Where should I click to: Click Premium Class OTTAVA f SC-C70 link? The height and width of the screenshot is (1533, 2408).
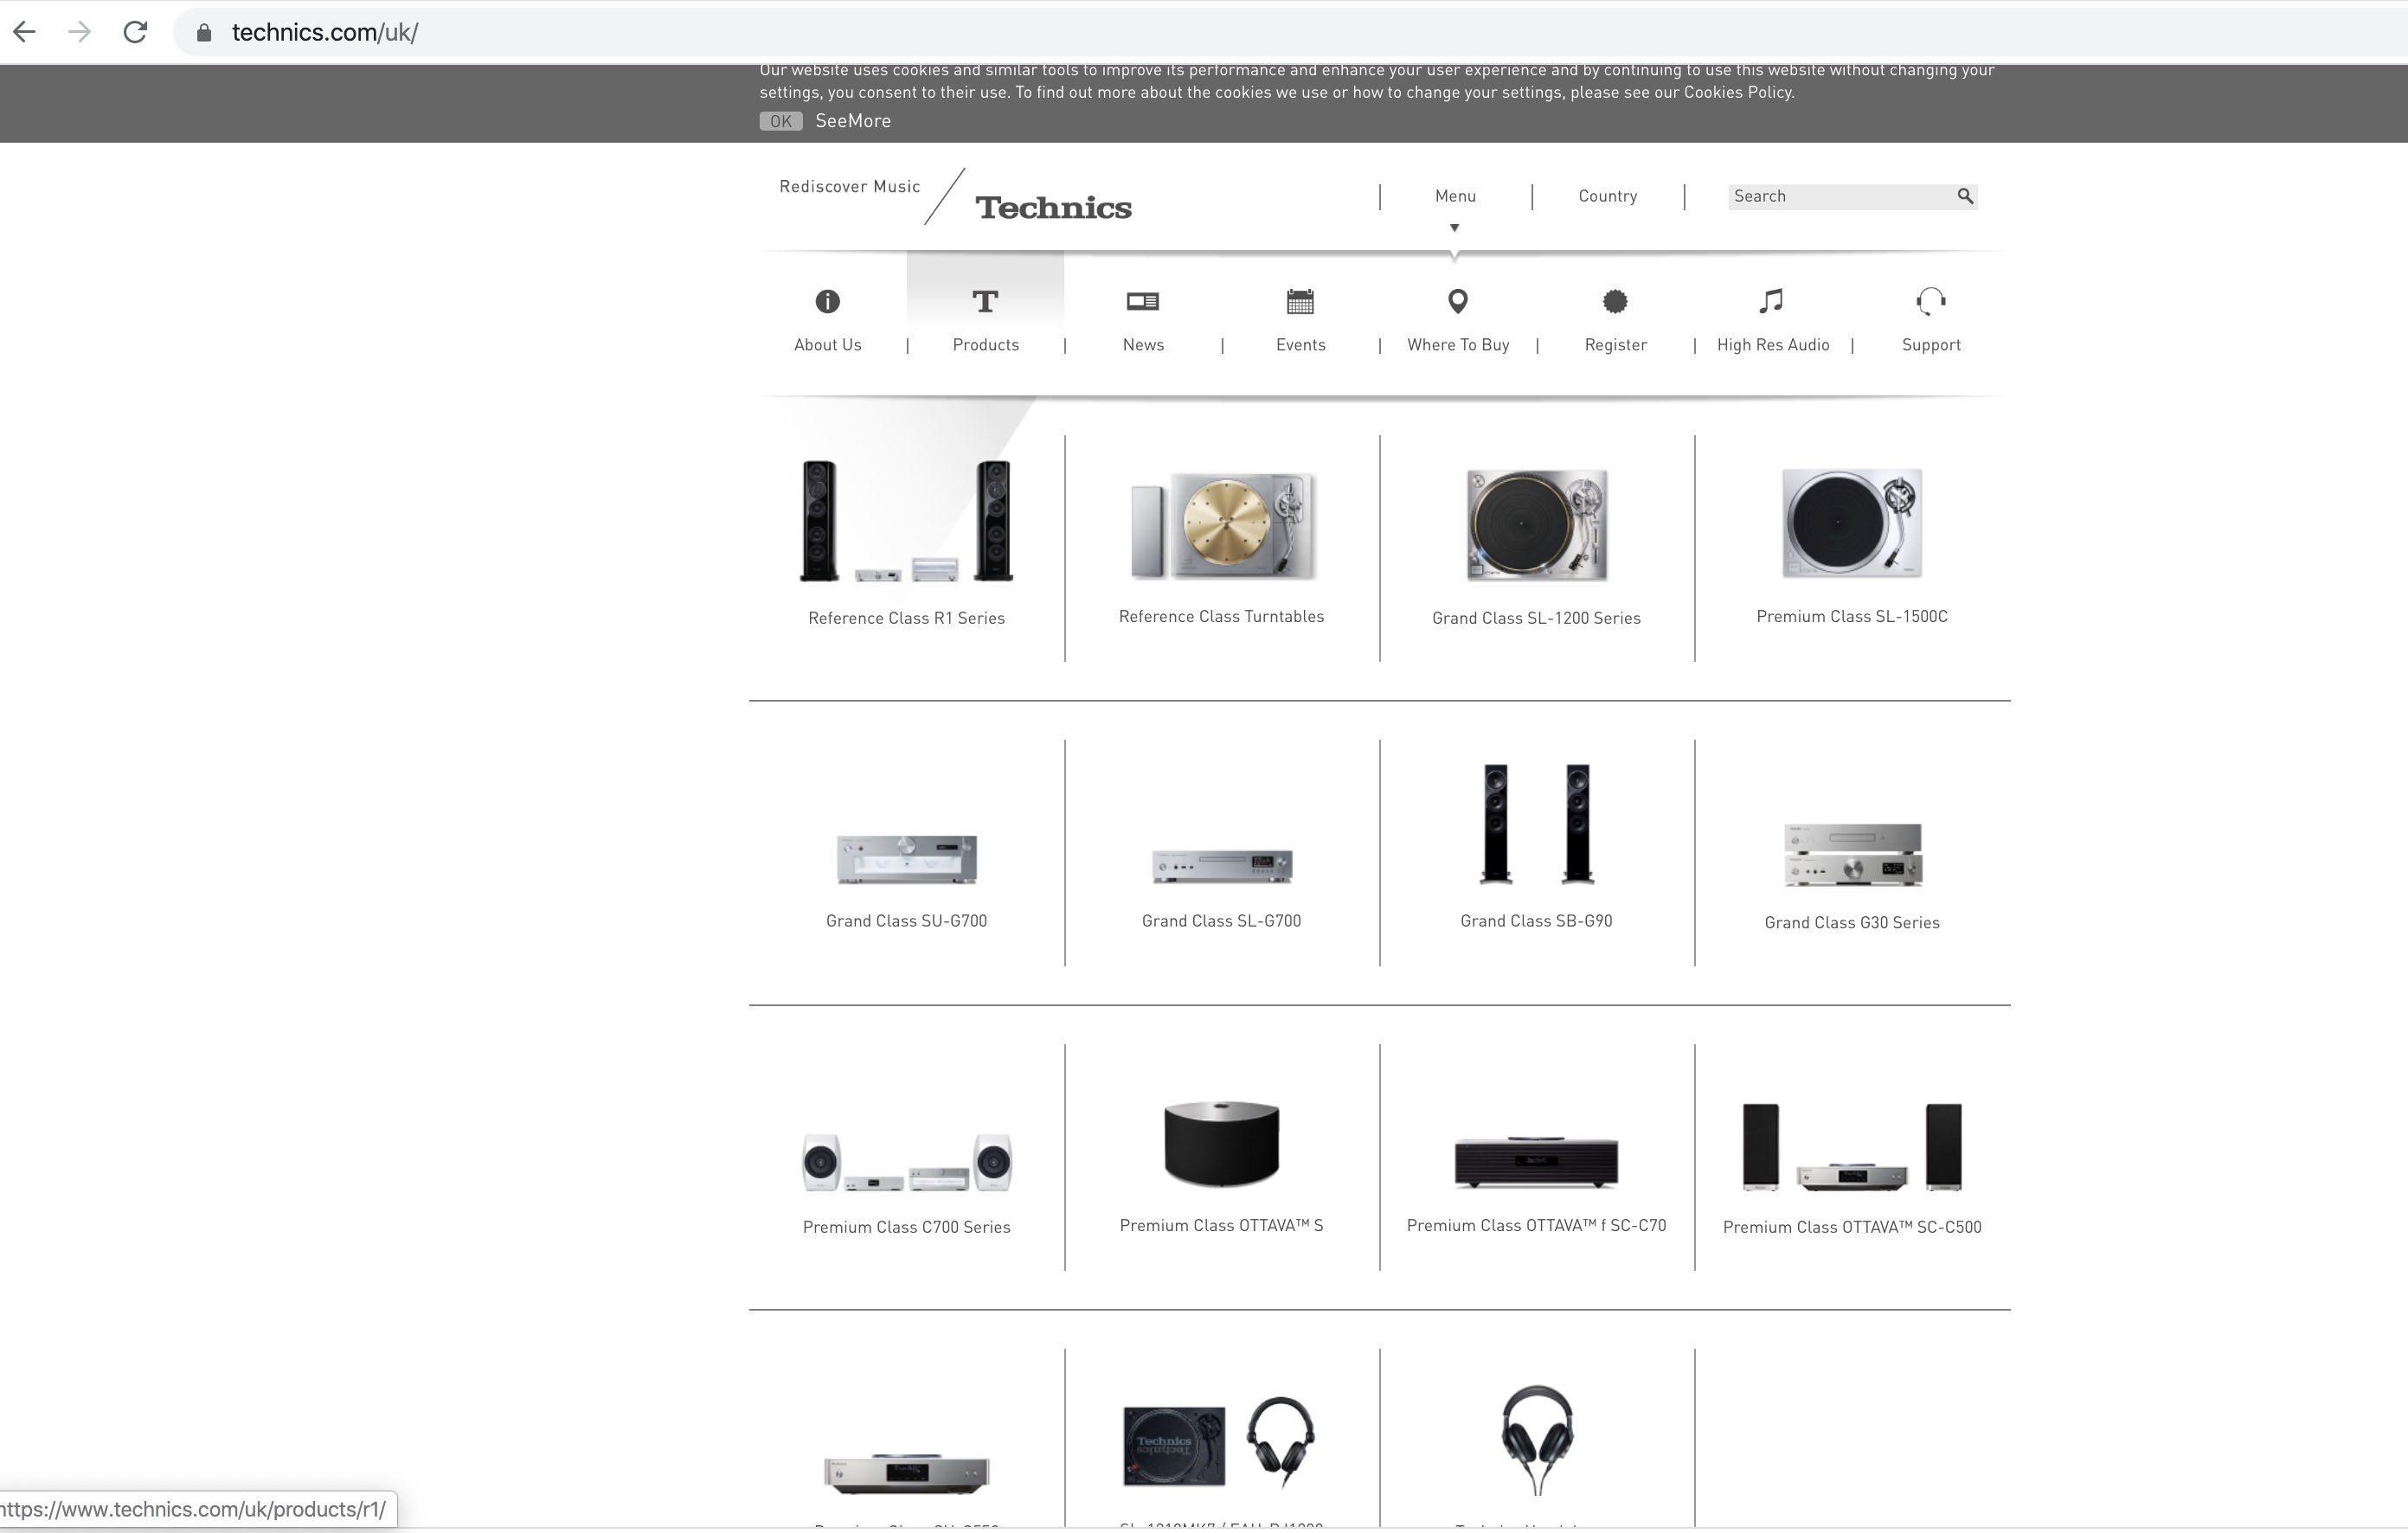pos(1537,1225)
